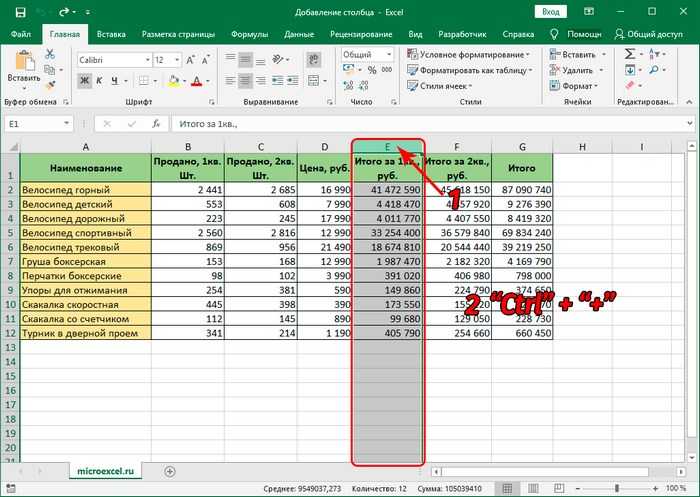The image size is (700, 497).
Task: Click the zoom in plus button
Action: [x=655, y=488]
